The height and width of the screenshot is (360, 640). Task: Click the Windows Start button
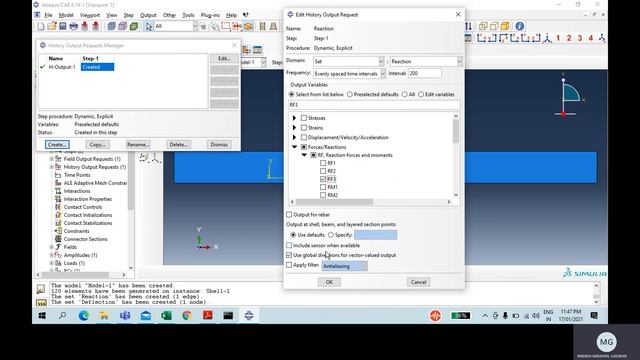click(42, 316)
